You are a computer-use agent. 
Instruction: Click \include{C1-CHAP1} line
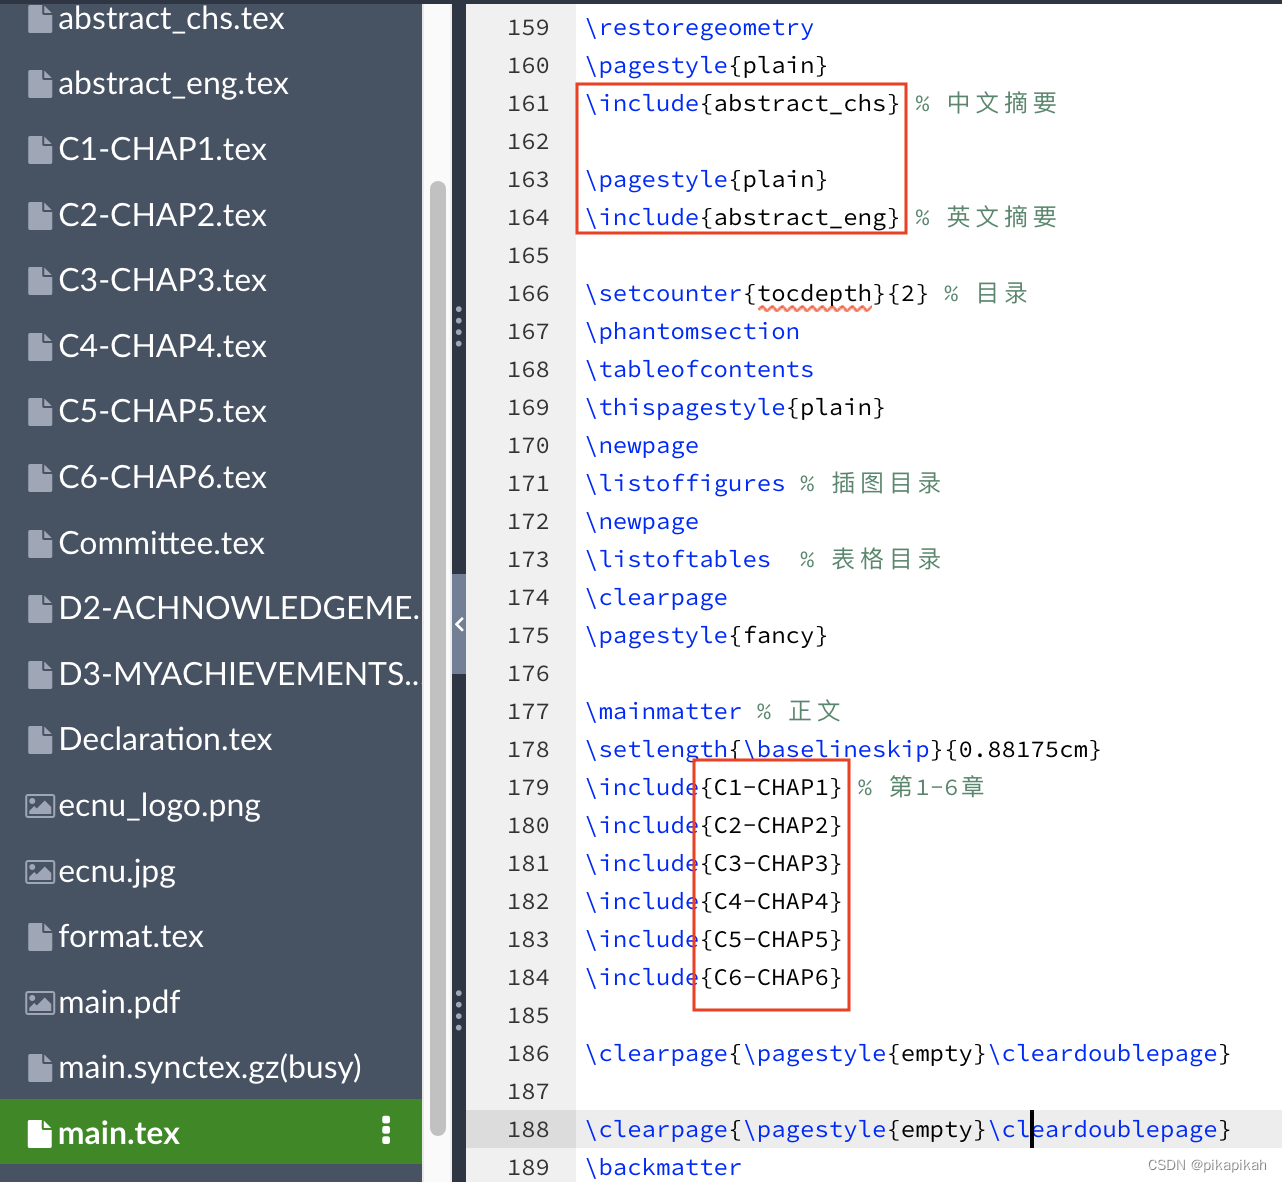point(714,788)
